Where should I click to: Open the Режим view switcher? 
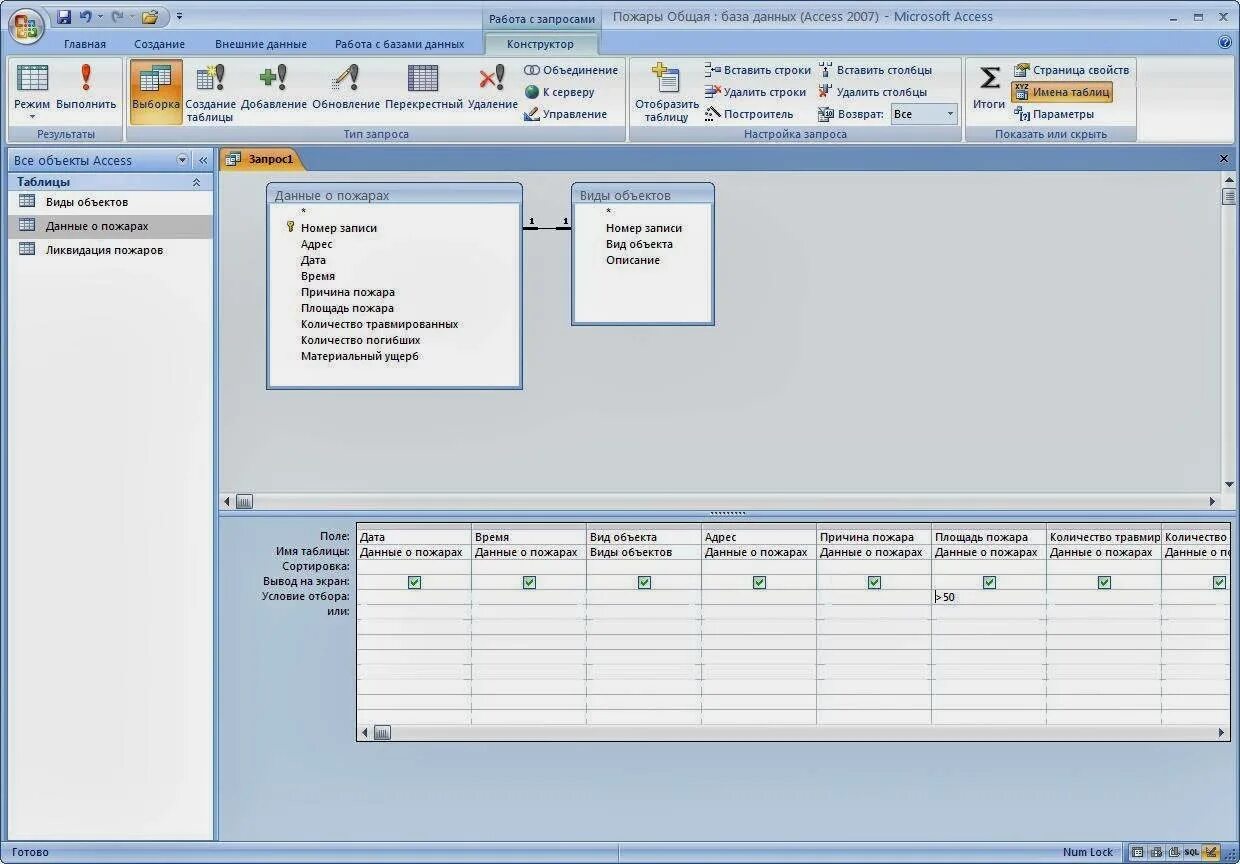[x=32, y=92]
